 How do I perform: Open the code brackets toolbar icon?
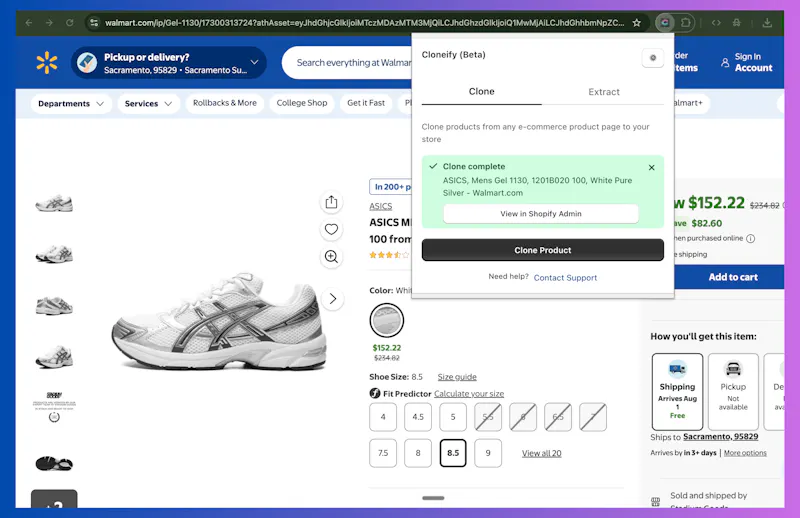pyautogui.click(x=716, y=22)
